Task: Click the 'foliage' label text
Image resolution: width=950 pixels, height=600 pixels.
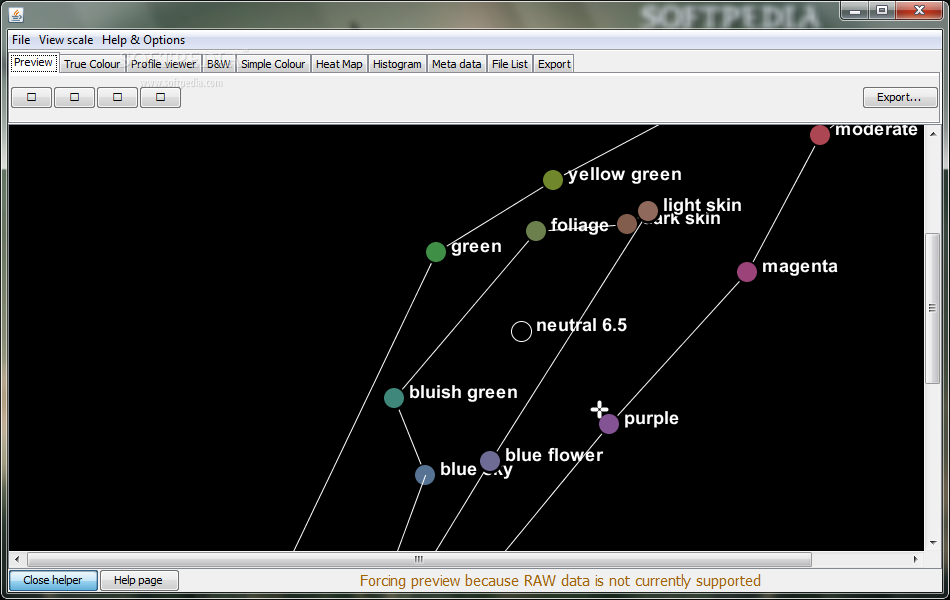Action: 580,225
